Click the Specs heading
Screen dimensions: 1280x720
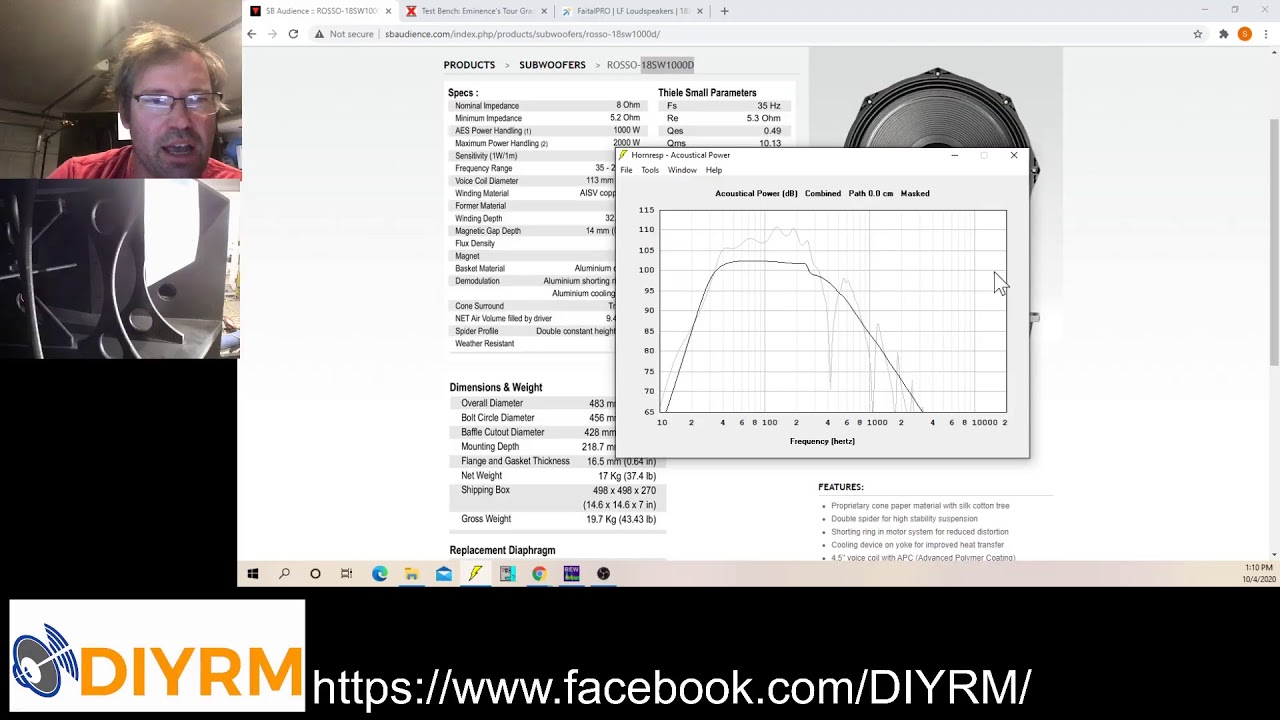point(463,93)
